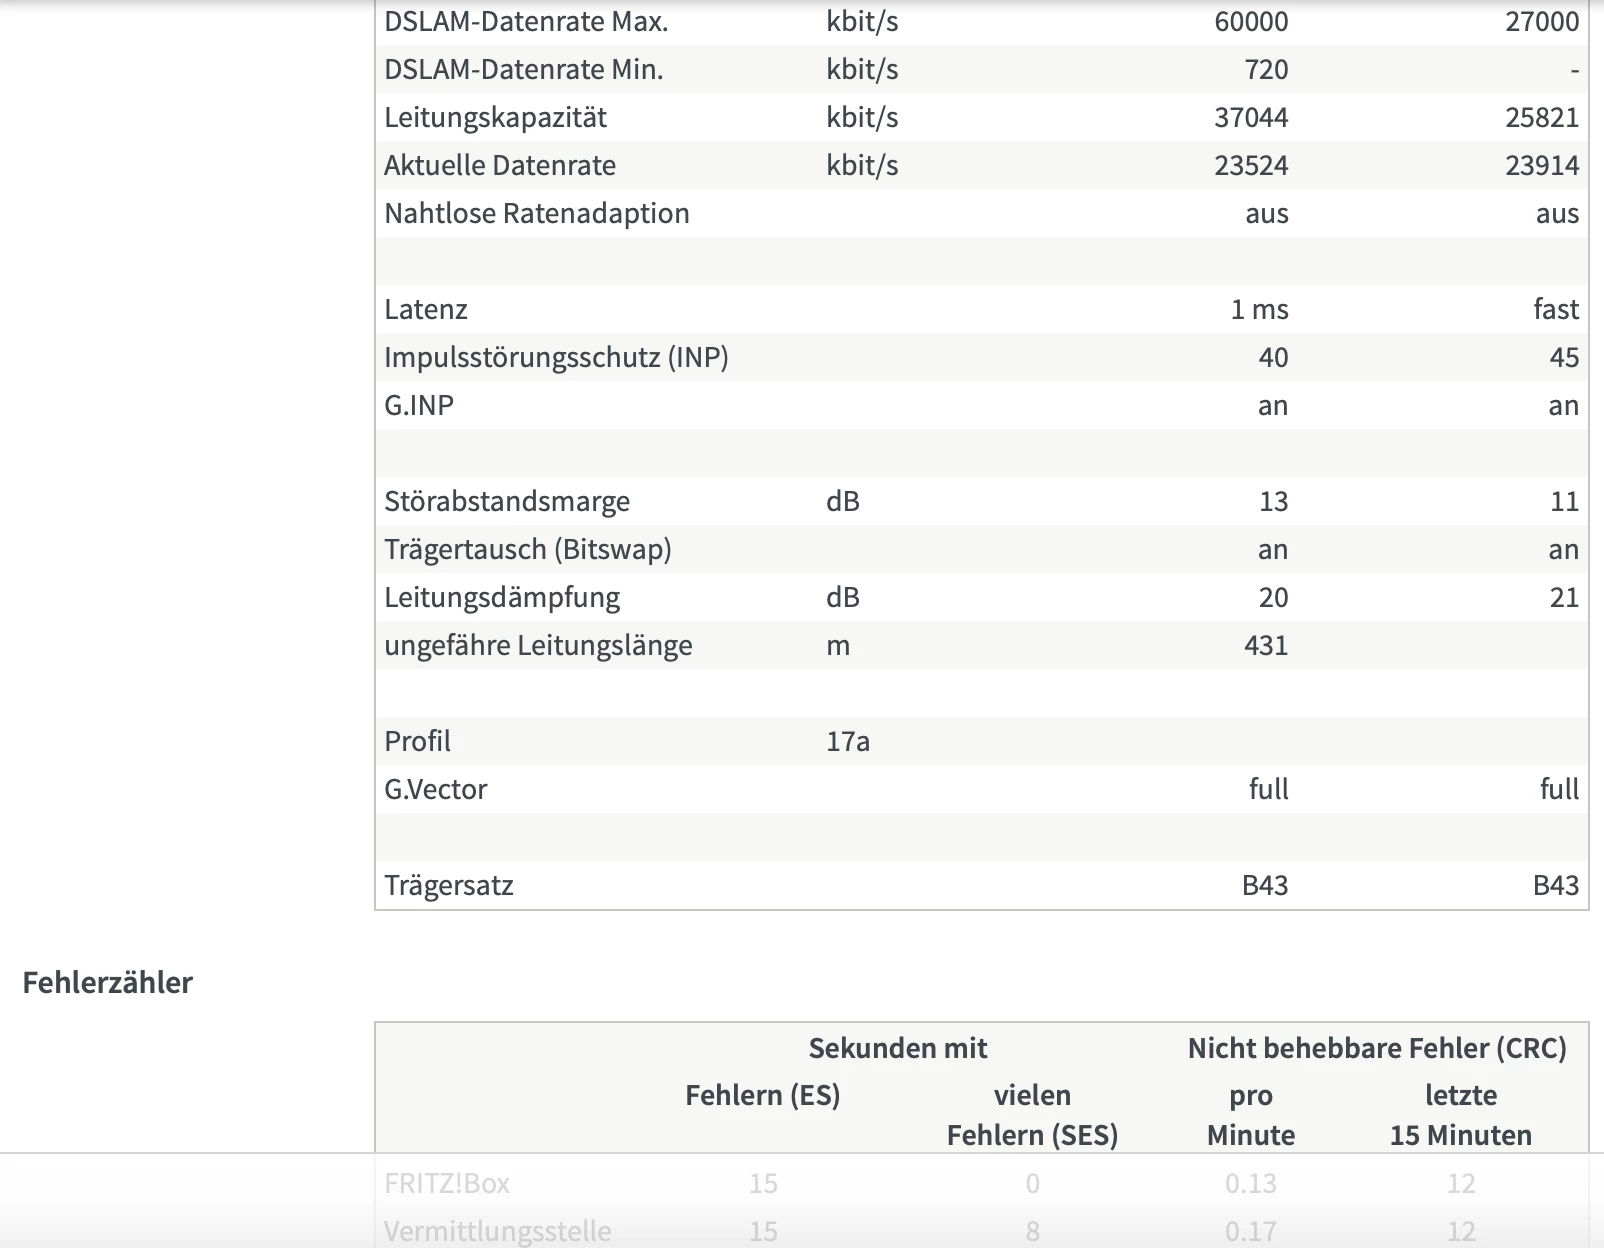Select the Störabstandsmarge row label
The width and height of the screenshot is (1604, 1248).
coord(506,501)
